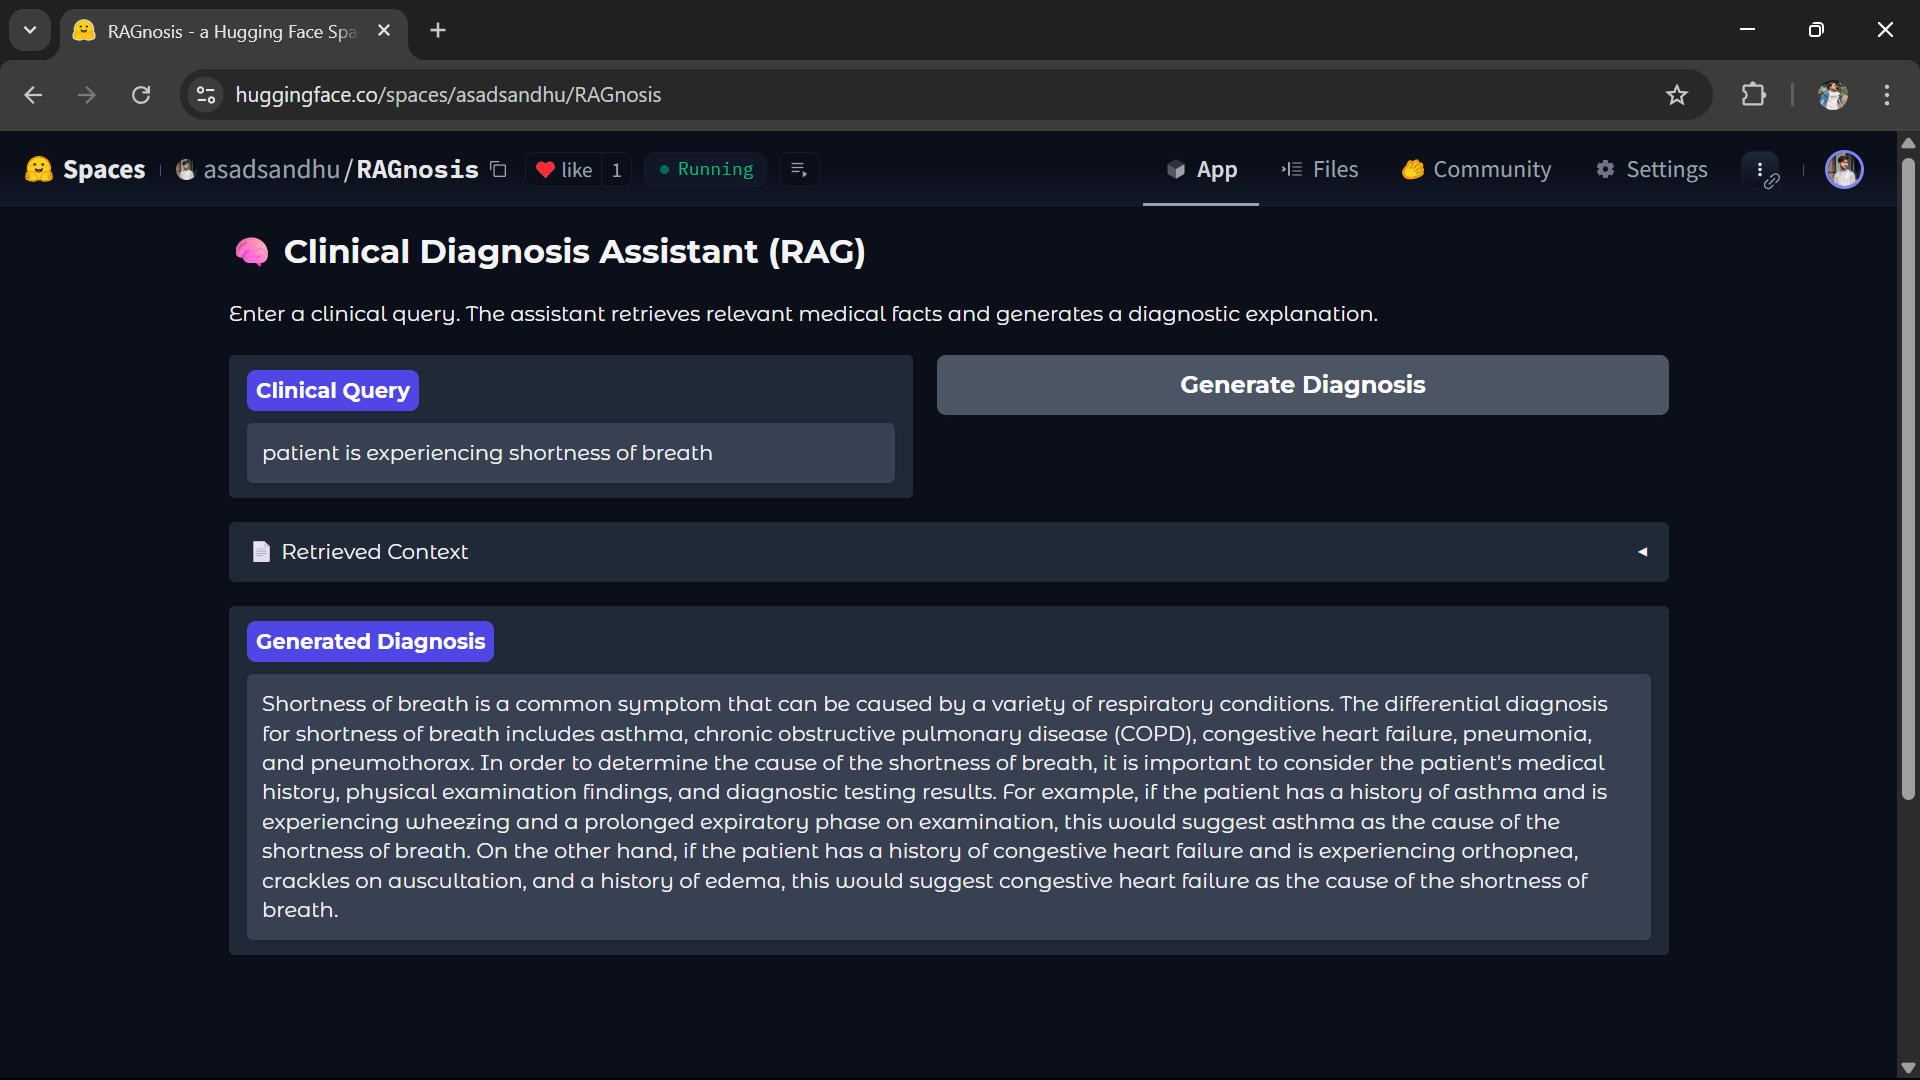Viewport: 1920px width, 1080px height.
Task: Switch to the Files tab
Action: coord(1320,170)
